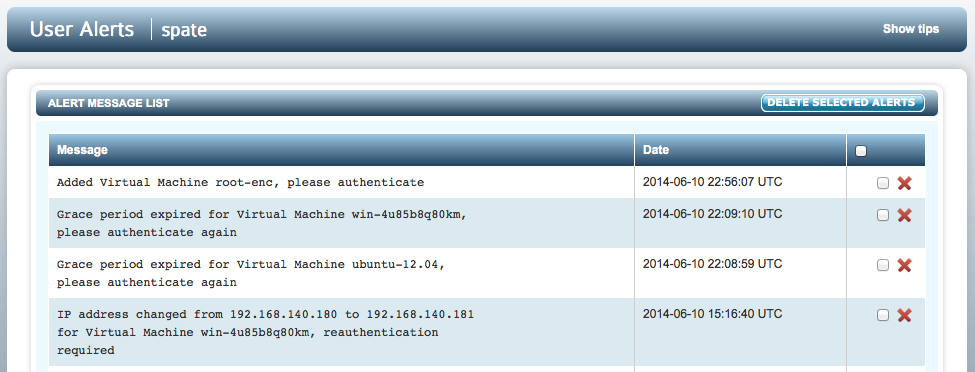Image resolution: width=975 pixels, height=372 pixels.
Task: Click the date 2014-06-10 15:16:40 UTC
Action: [x=713, y=314]
